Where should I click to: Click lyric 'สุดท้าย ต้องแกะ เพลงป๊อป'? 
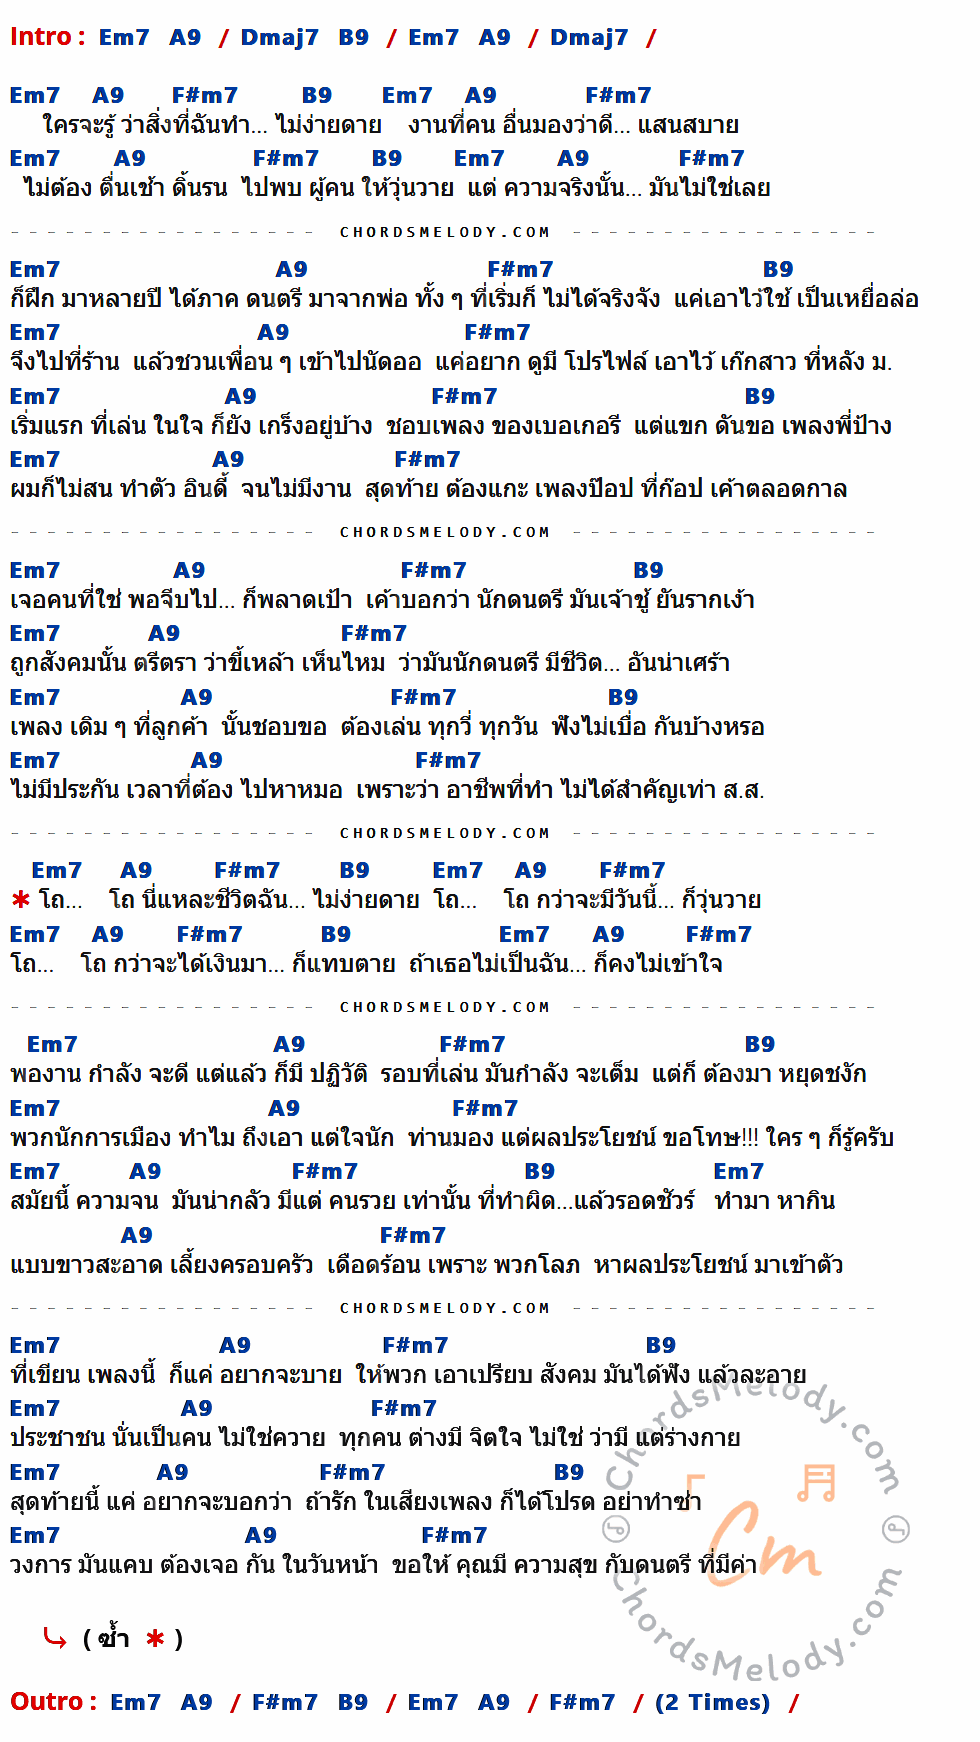point(499,489)
